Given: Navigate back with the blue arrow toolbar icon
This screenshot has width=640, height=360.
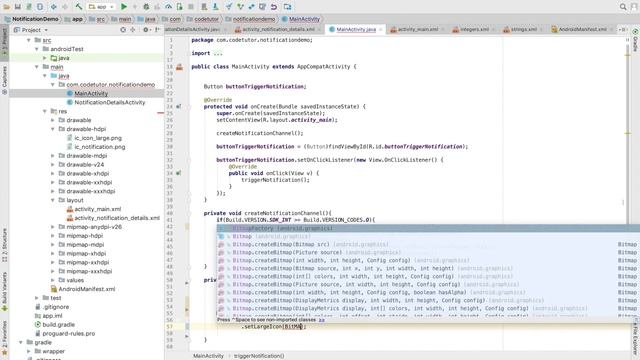Looking at the screenshot, I should point(53,7).
